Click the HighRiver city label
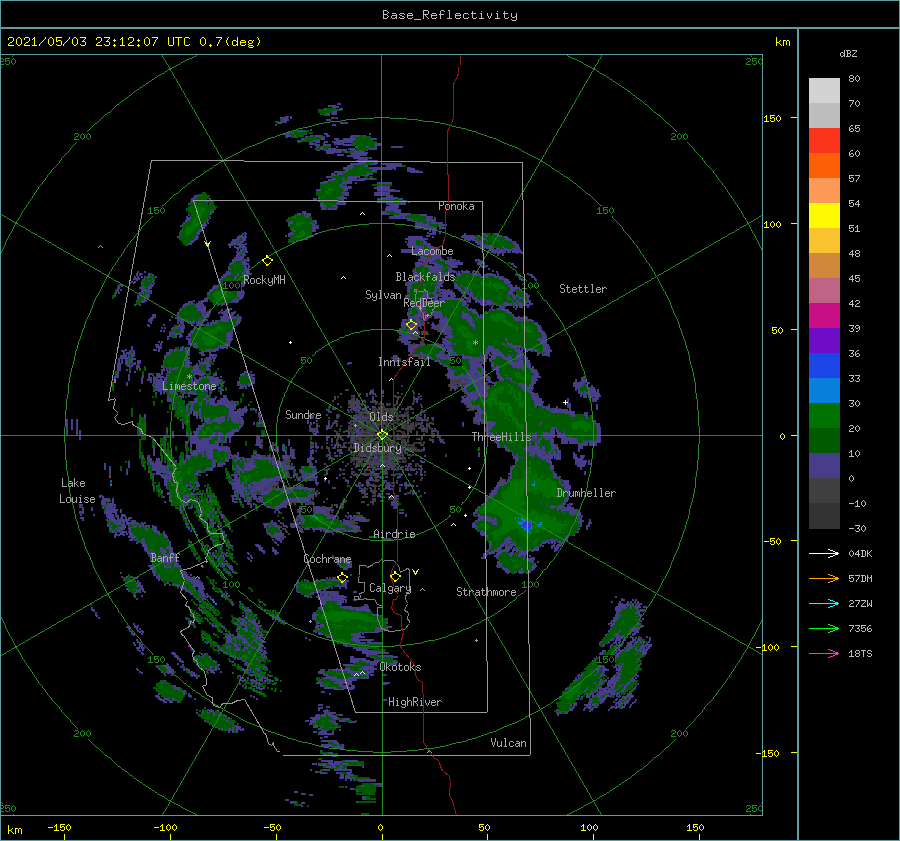The width and height of the screenshot is (900, 841). pos(415,702)
